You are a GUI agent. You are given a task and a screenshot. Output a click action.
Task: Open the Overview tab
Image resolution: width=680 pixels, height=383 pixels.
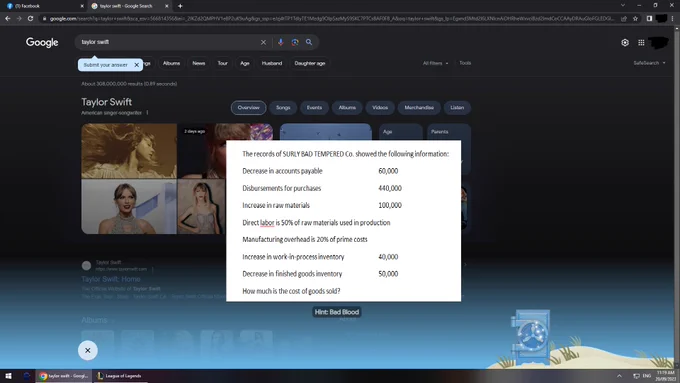[248, 108]
